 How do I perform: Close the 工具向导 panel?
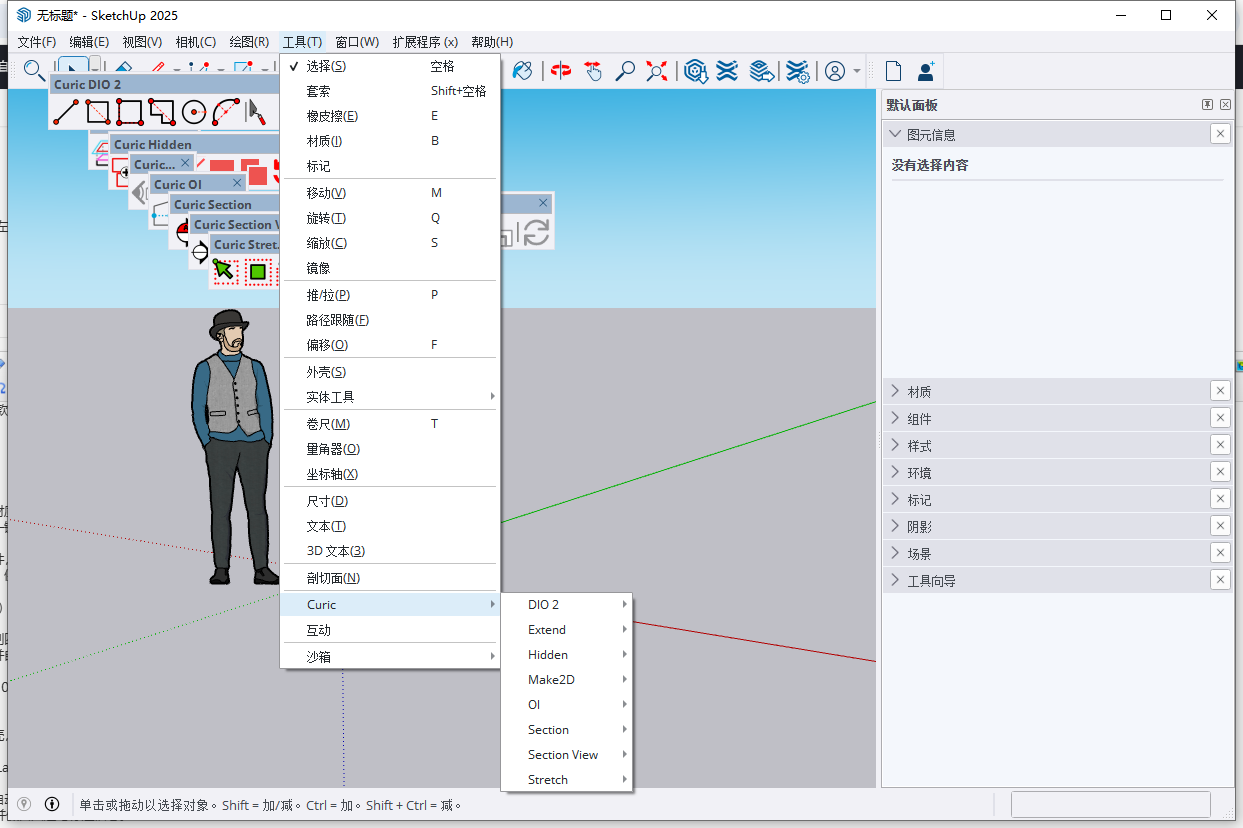1219,580
